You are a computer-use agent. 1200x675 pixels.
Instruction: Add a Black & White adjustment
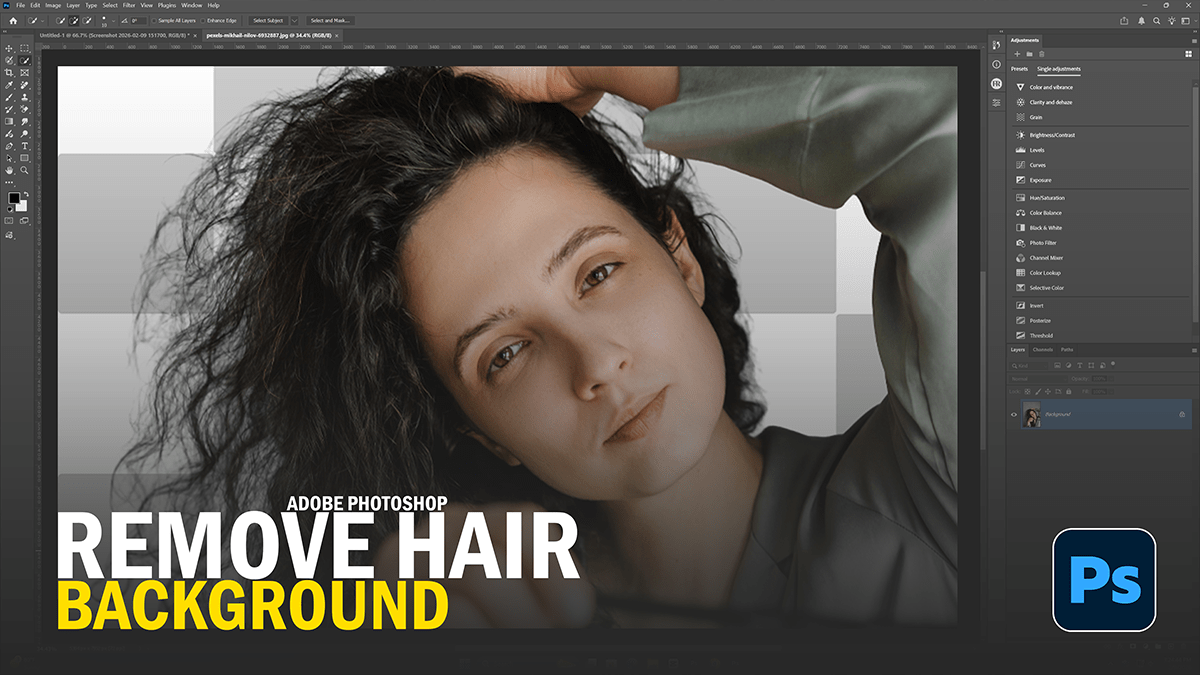coord(1046,228)
